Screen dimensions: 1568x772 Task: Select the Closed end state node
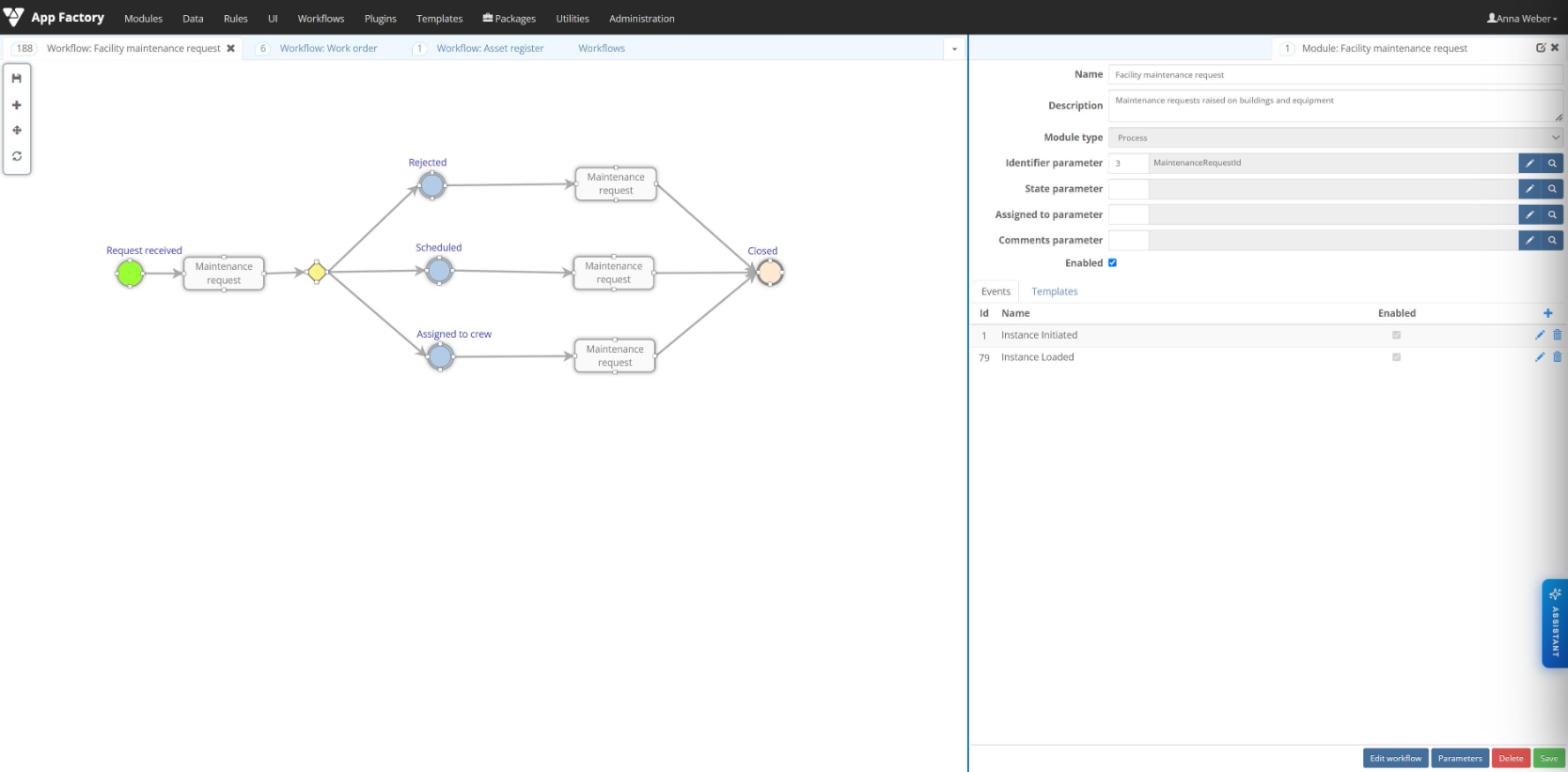coord(770,272)
